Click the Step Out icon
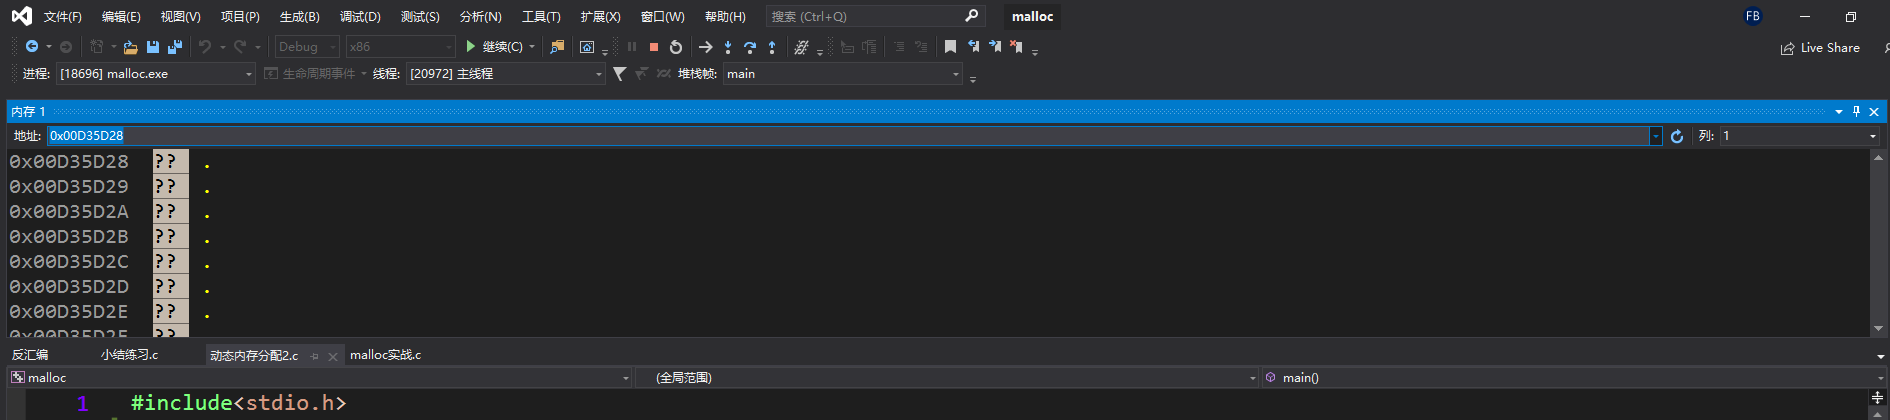Image resolution: width=1890 pixels, height=420 pixels. coord(772,47)
